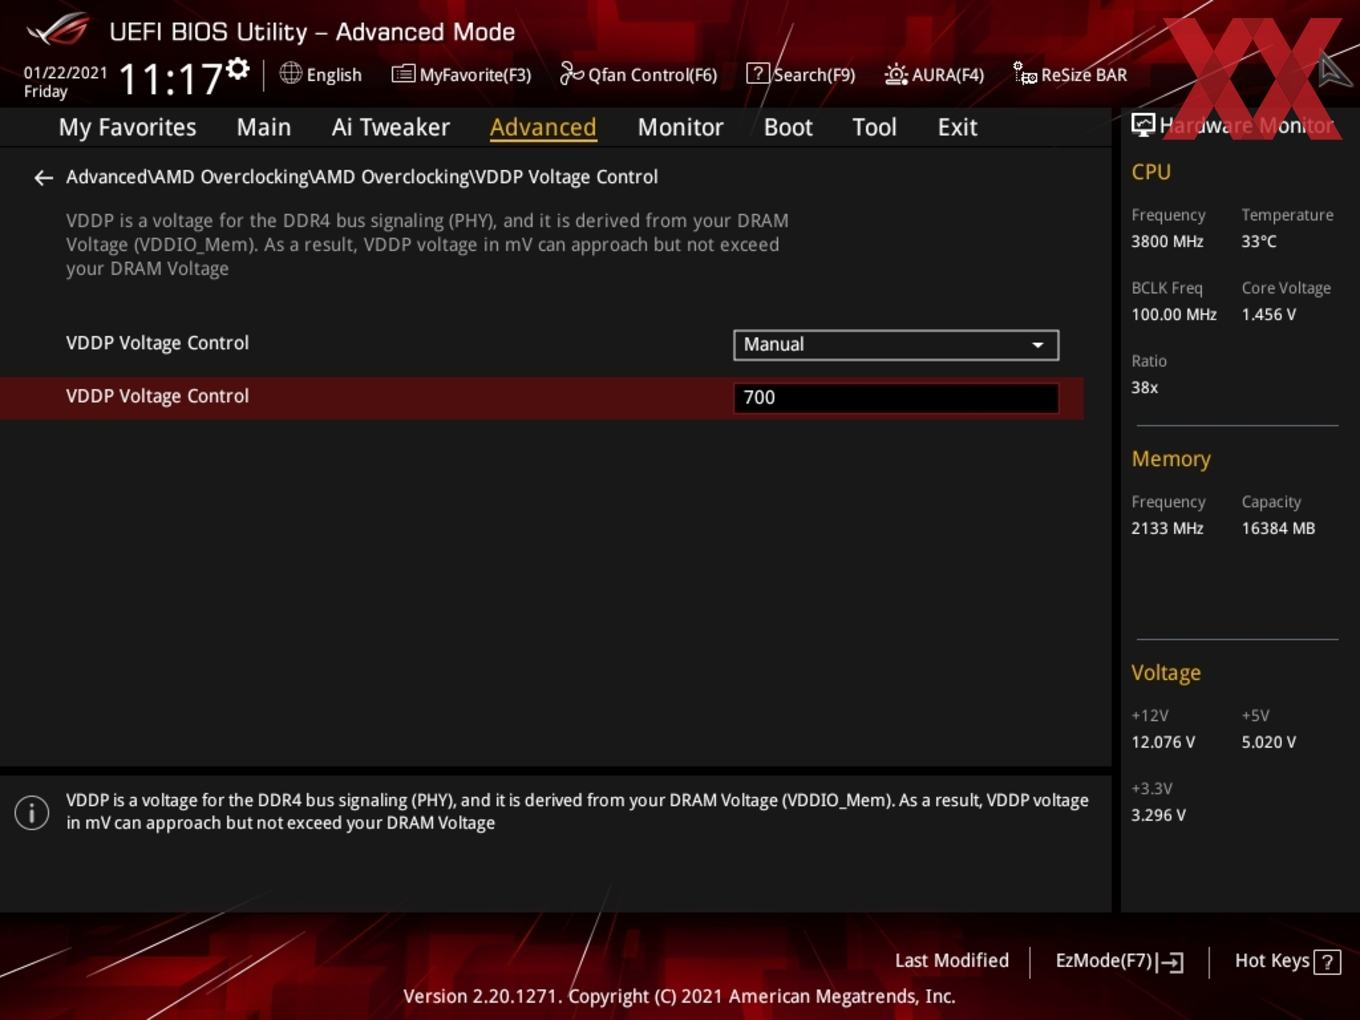Click the MyFavorite list icon
1360x1020 pixels.
403,74
